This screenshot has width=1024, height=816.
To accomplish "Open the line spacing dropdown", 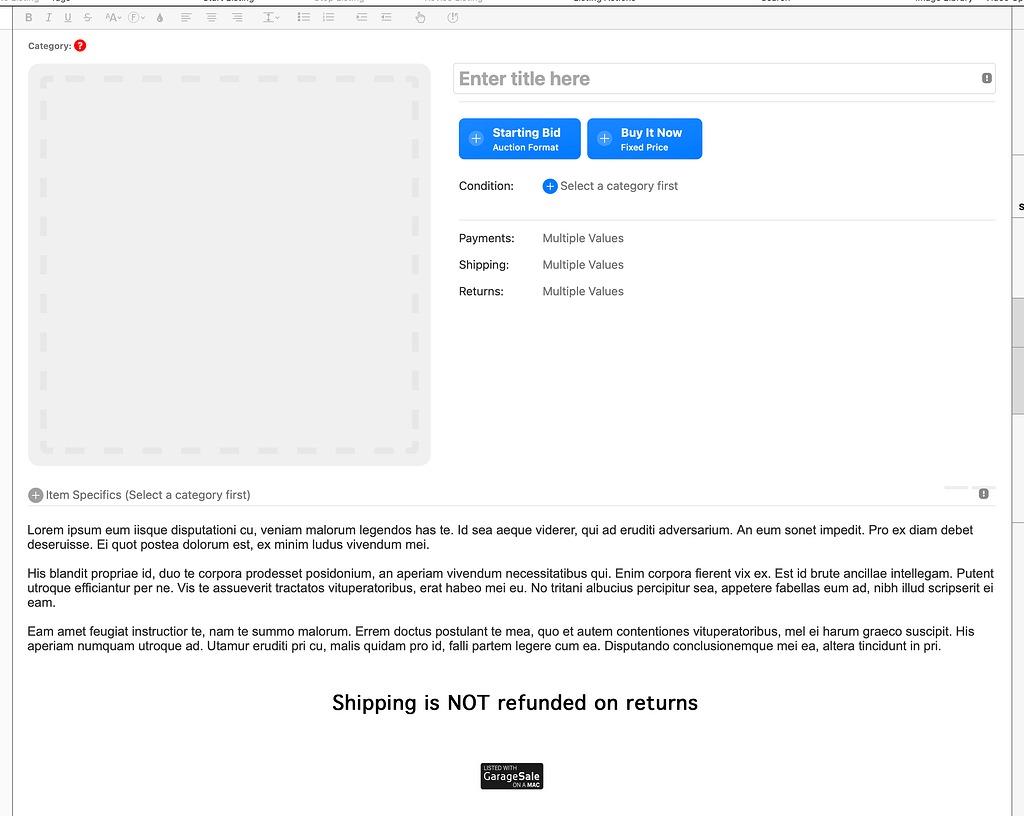I will coord(271,17).
